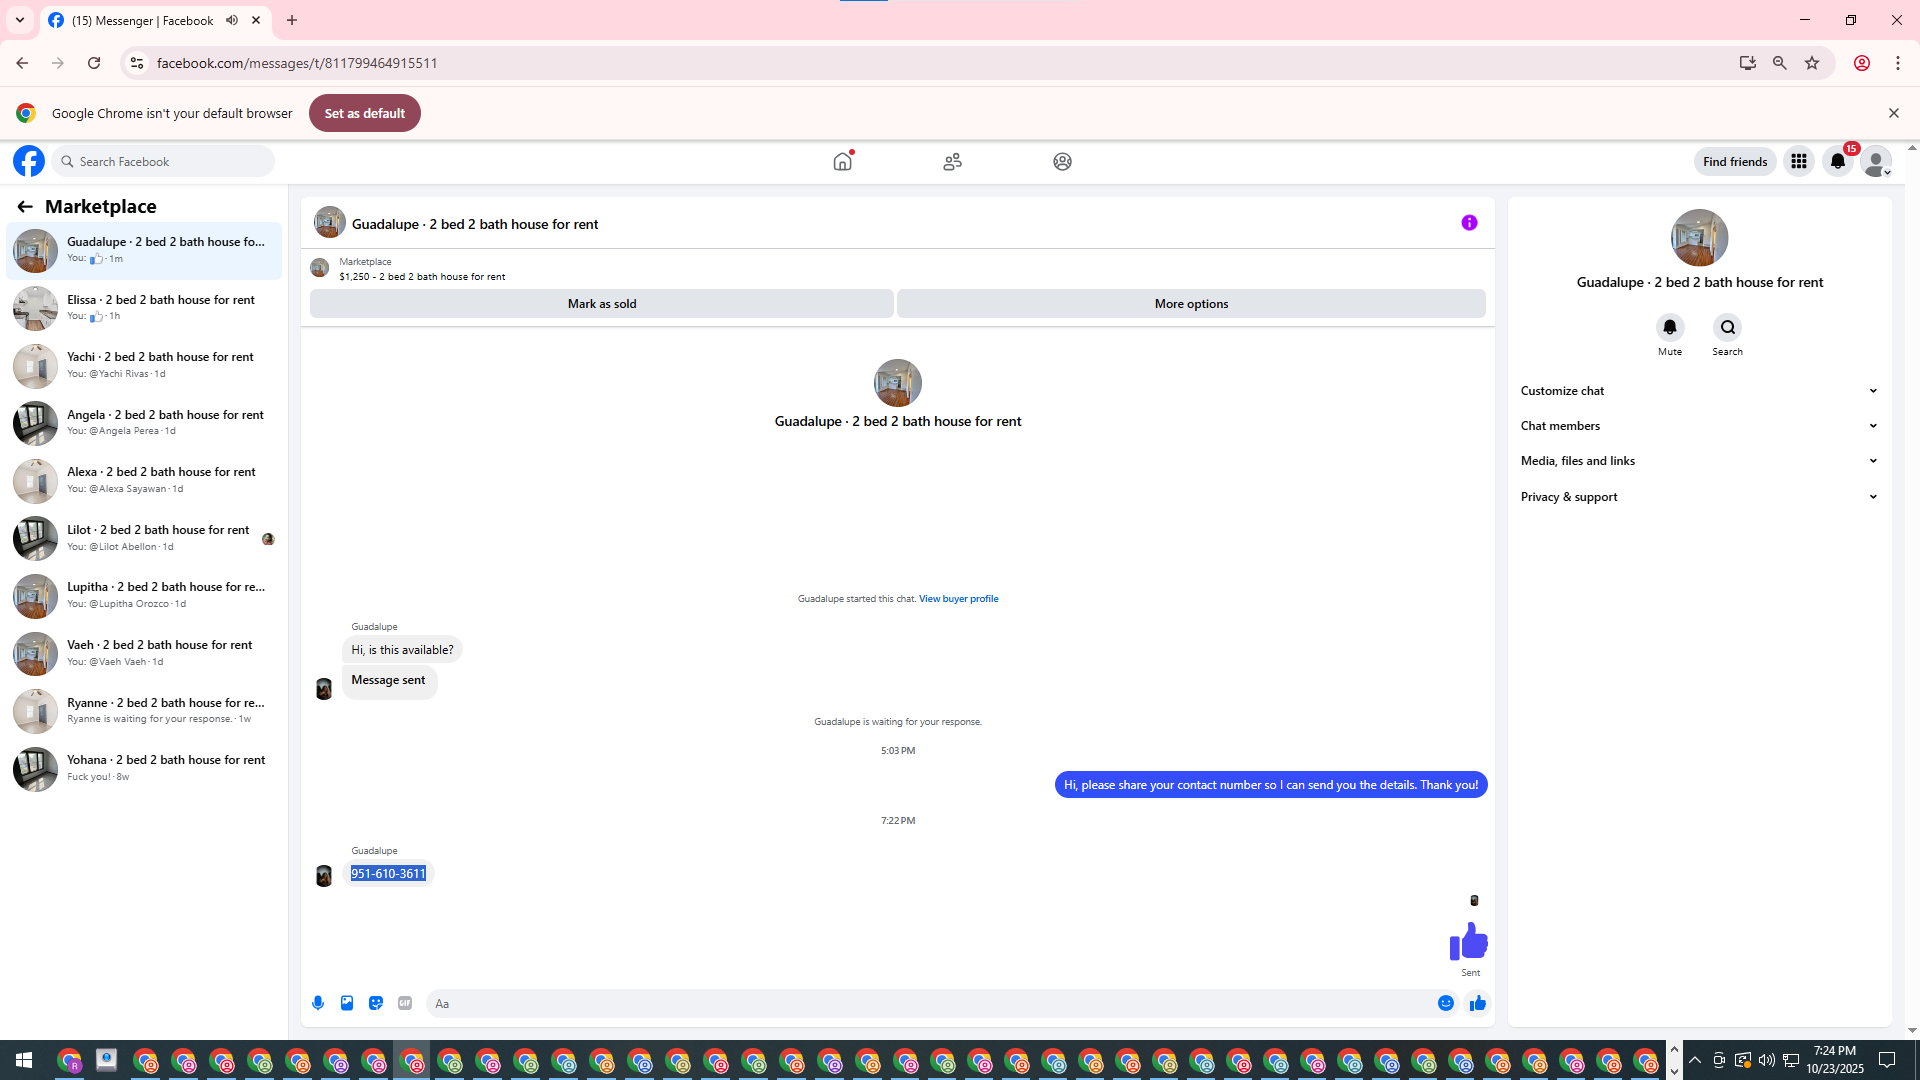Open the View buyer profile link

(958, 599)
